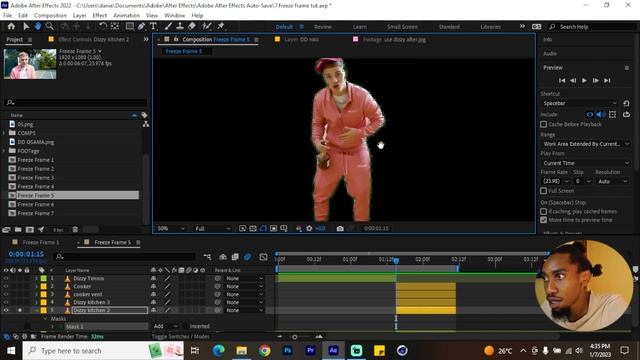Toggle Cache Before Playback checkbox
Screen dimensions: 640x360
543,124
